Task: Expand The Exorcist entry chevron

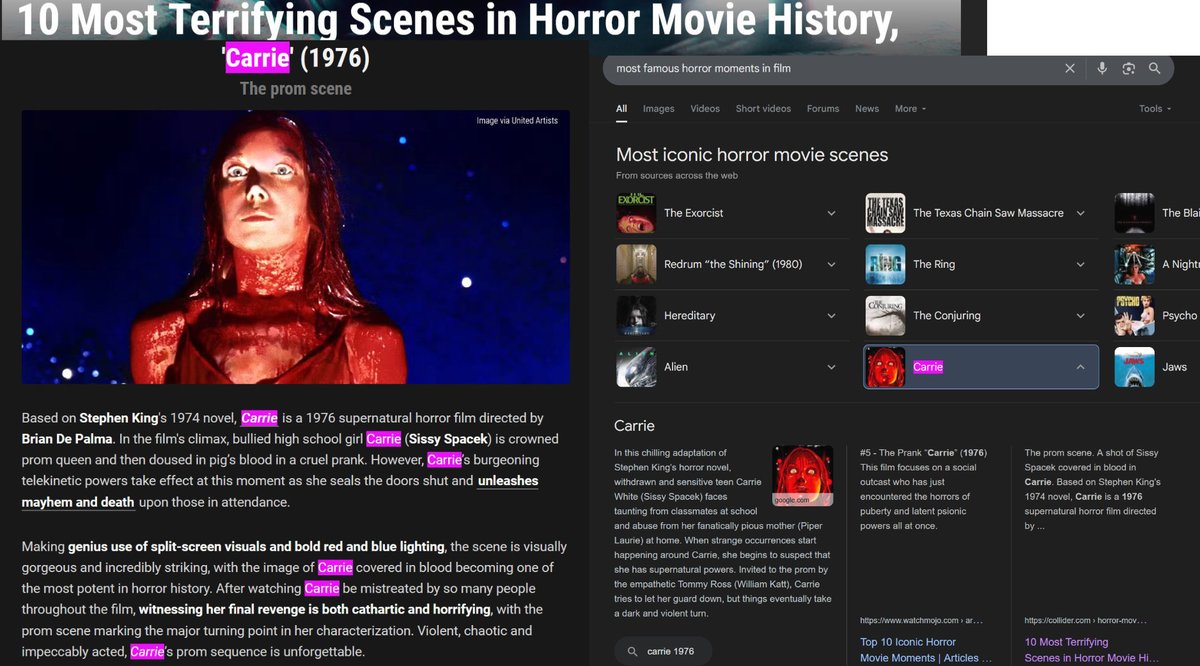Action: pos(831,213)
